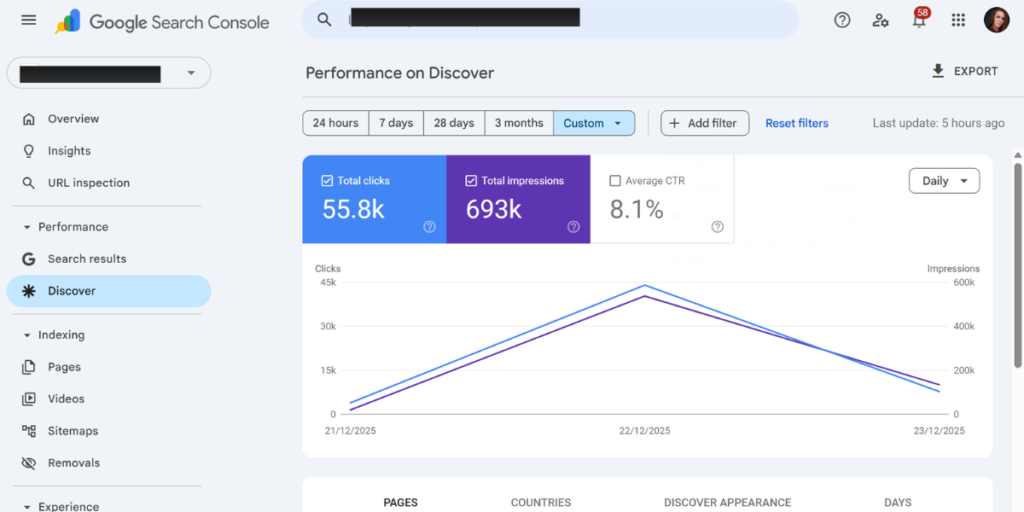This screenshot has height=512, width=1024.
Task: View notifications bell with 58 badge
Action: point(920,20)
